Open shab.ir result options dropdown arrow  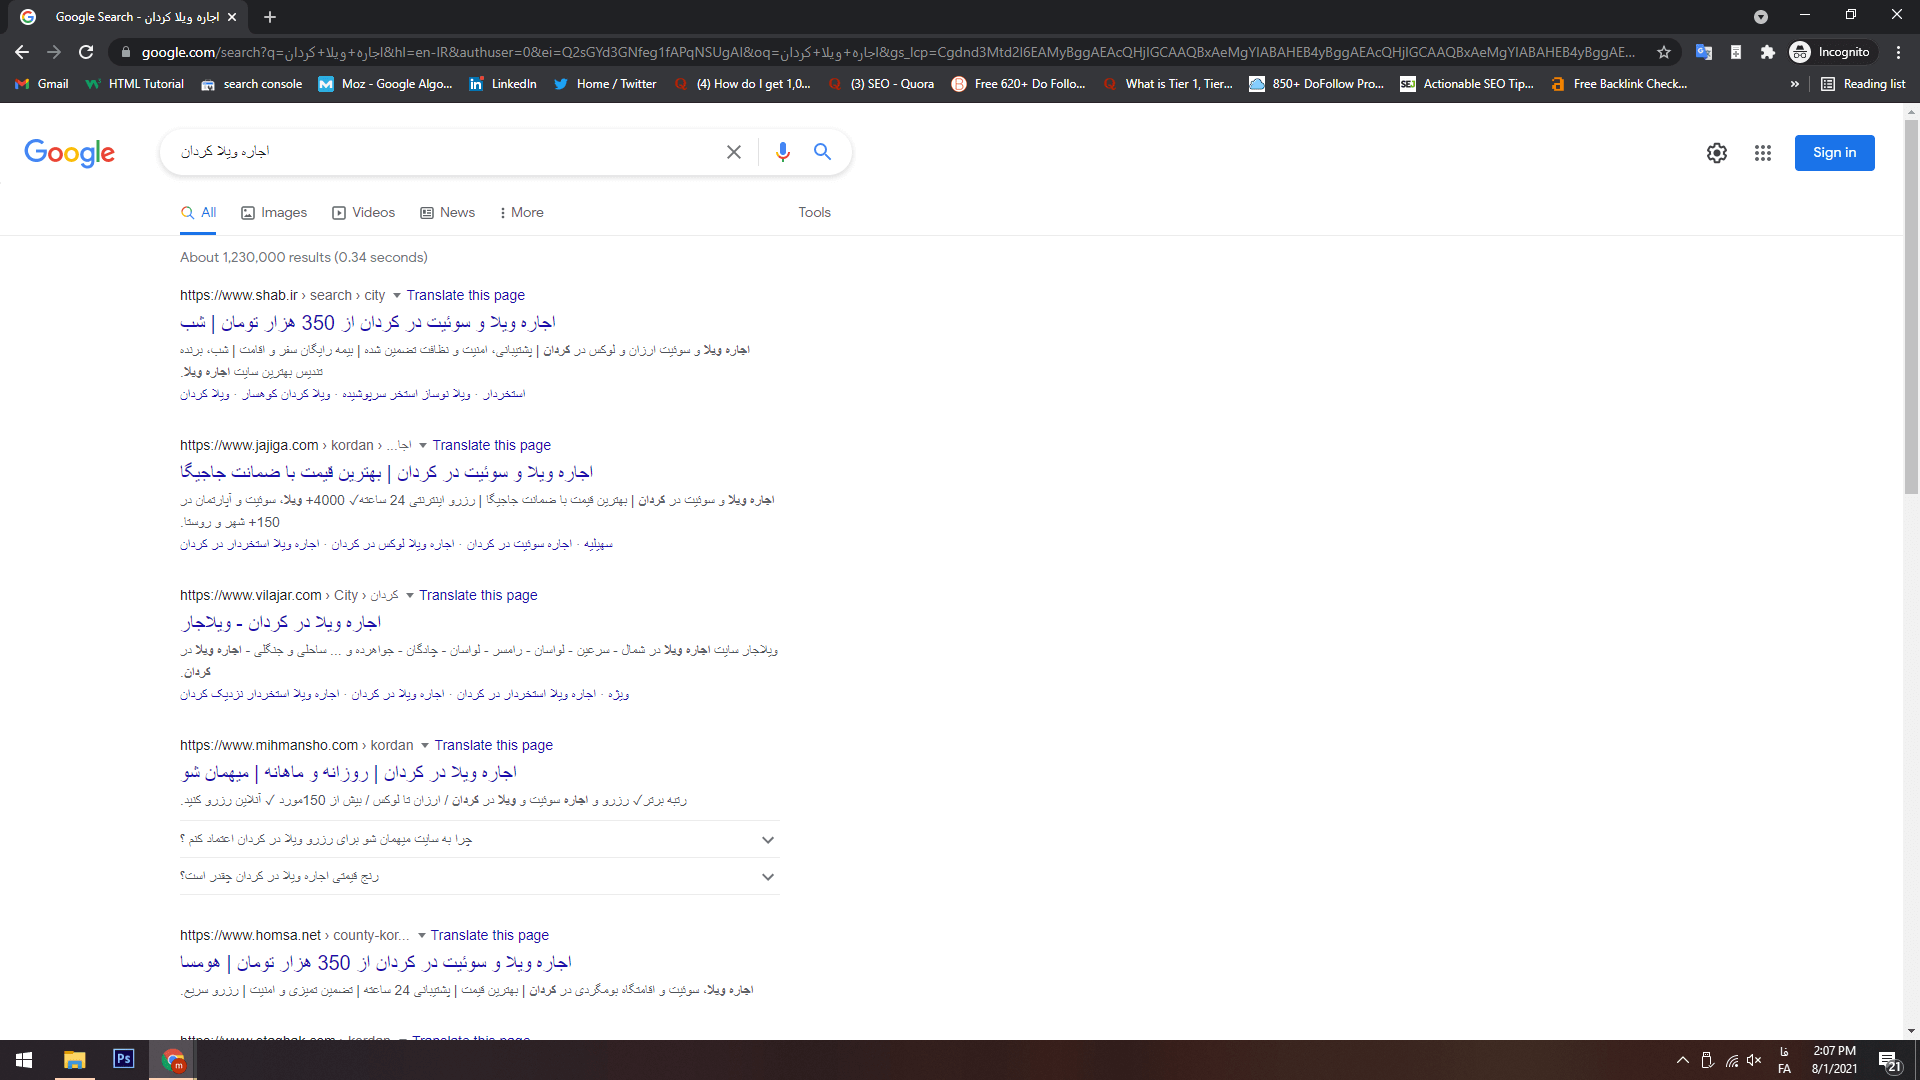click(397, 296)
